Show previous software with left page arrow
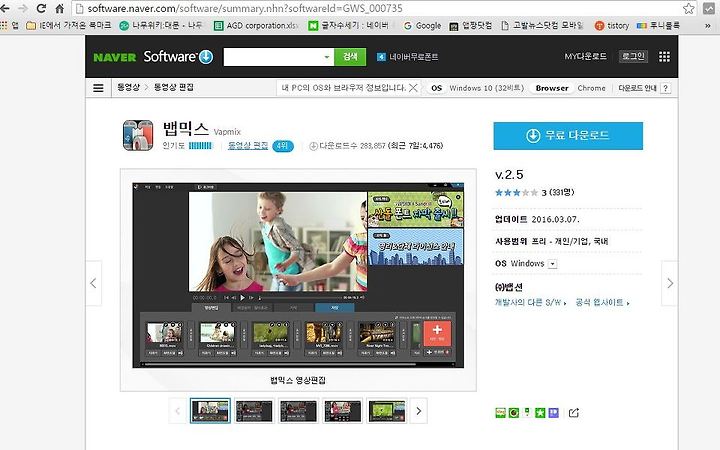The image size is (720, 450). pos(94,283)
